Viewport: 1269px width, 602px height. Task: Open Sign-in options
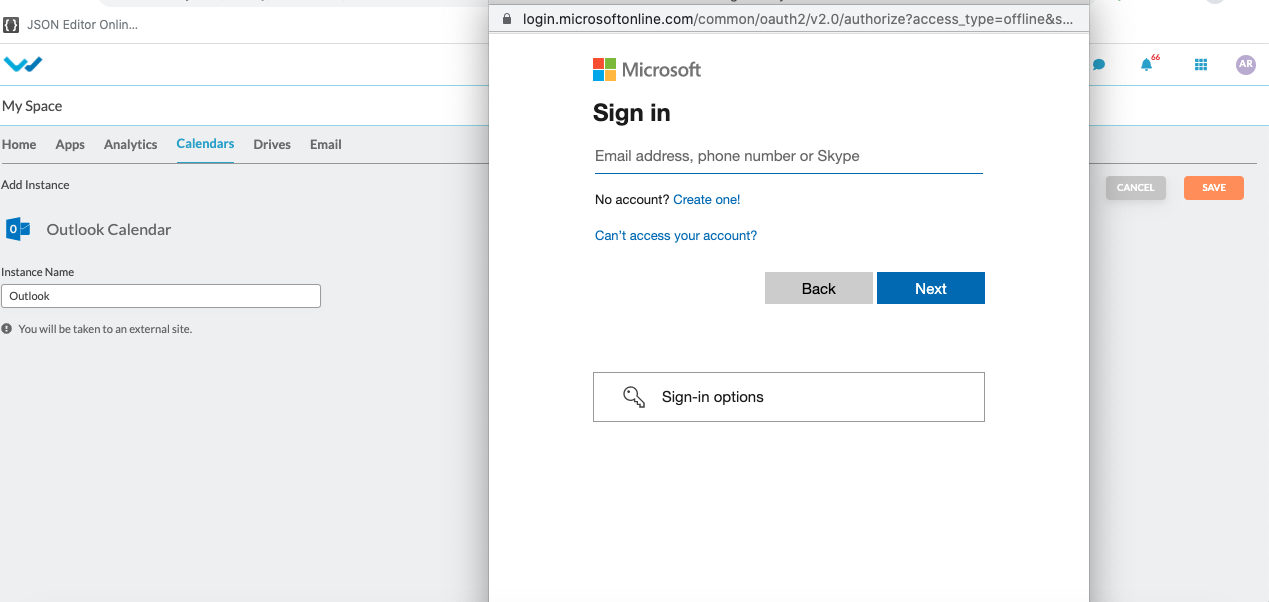(x=789, y=397)
